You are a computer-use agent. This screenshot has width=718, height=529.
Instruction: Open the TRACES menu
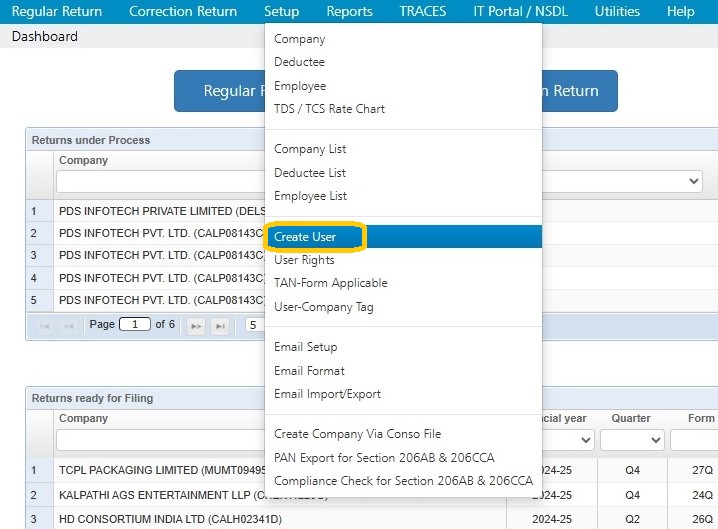[423, 11]
